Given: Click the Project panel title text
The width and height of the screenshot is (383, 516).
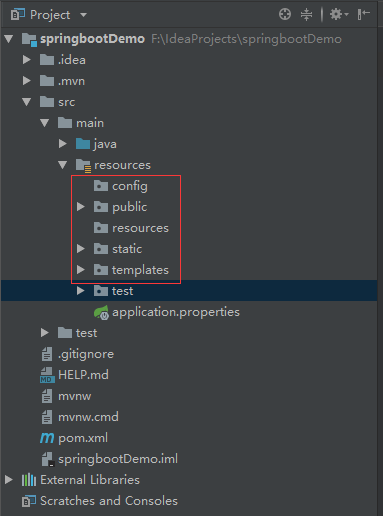Looking at the screenshot, I should click(50, 15).
